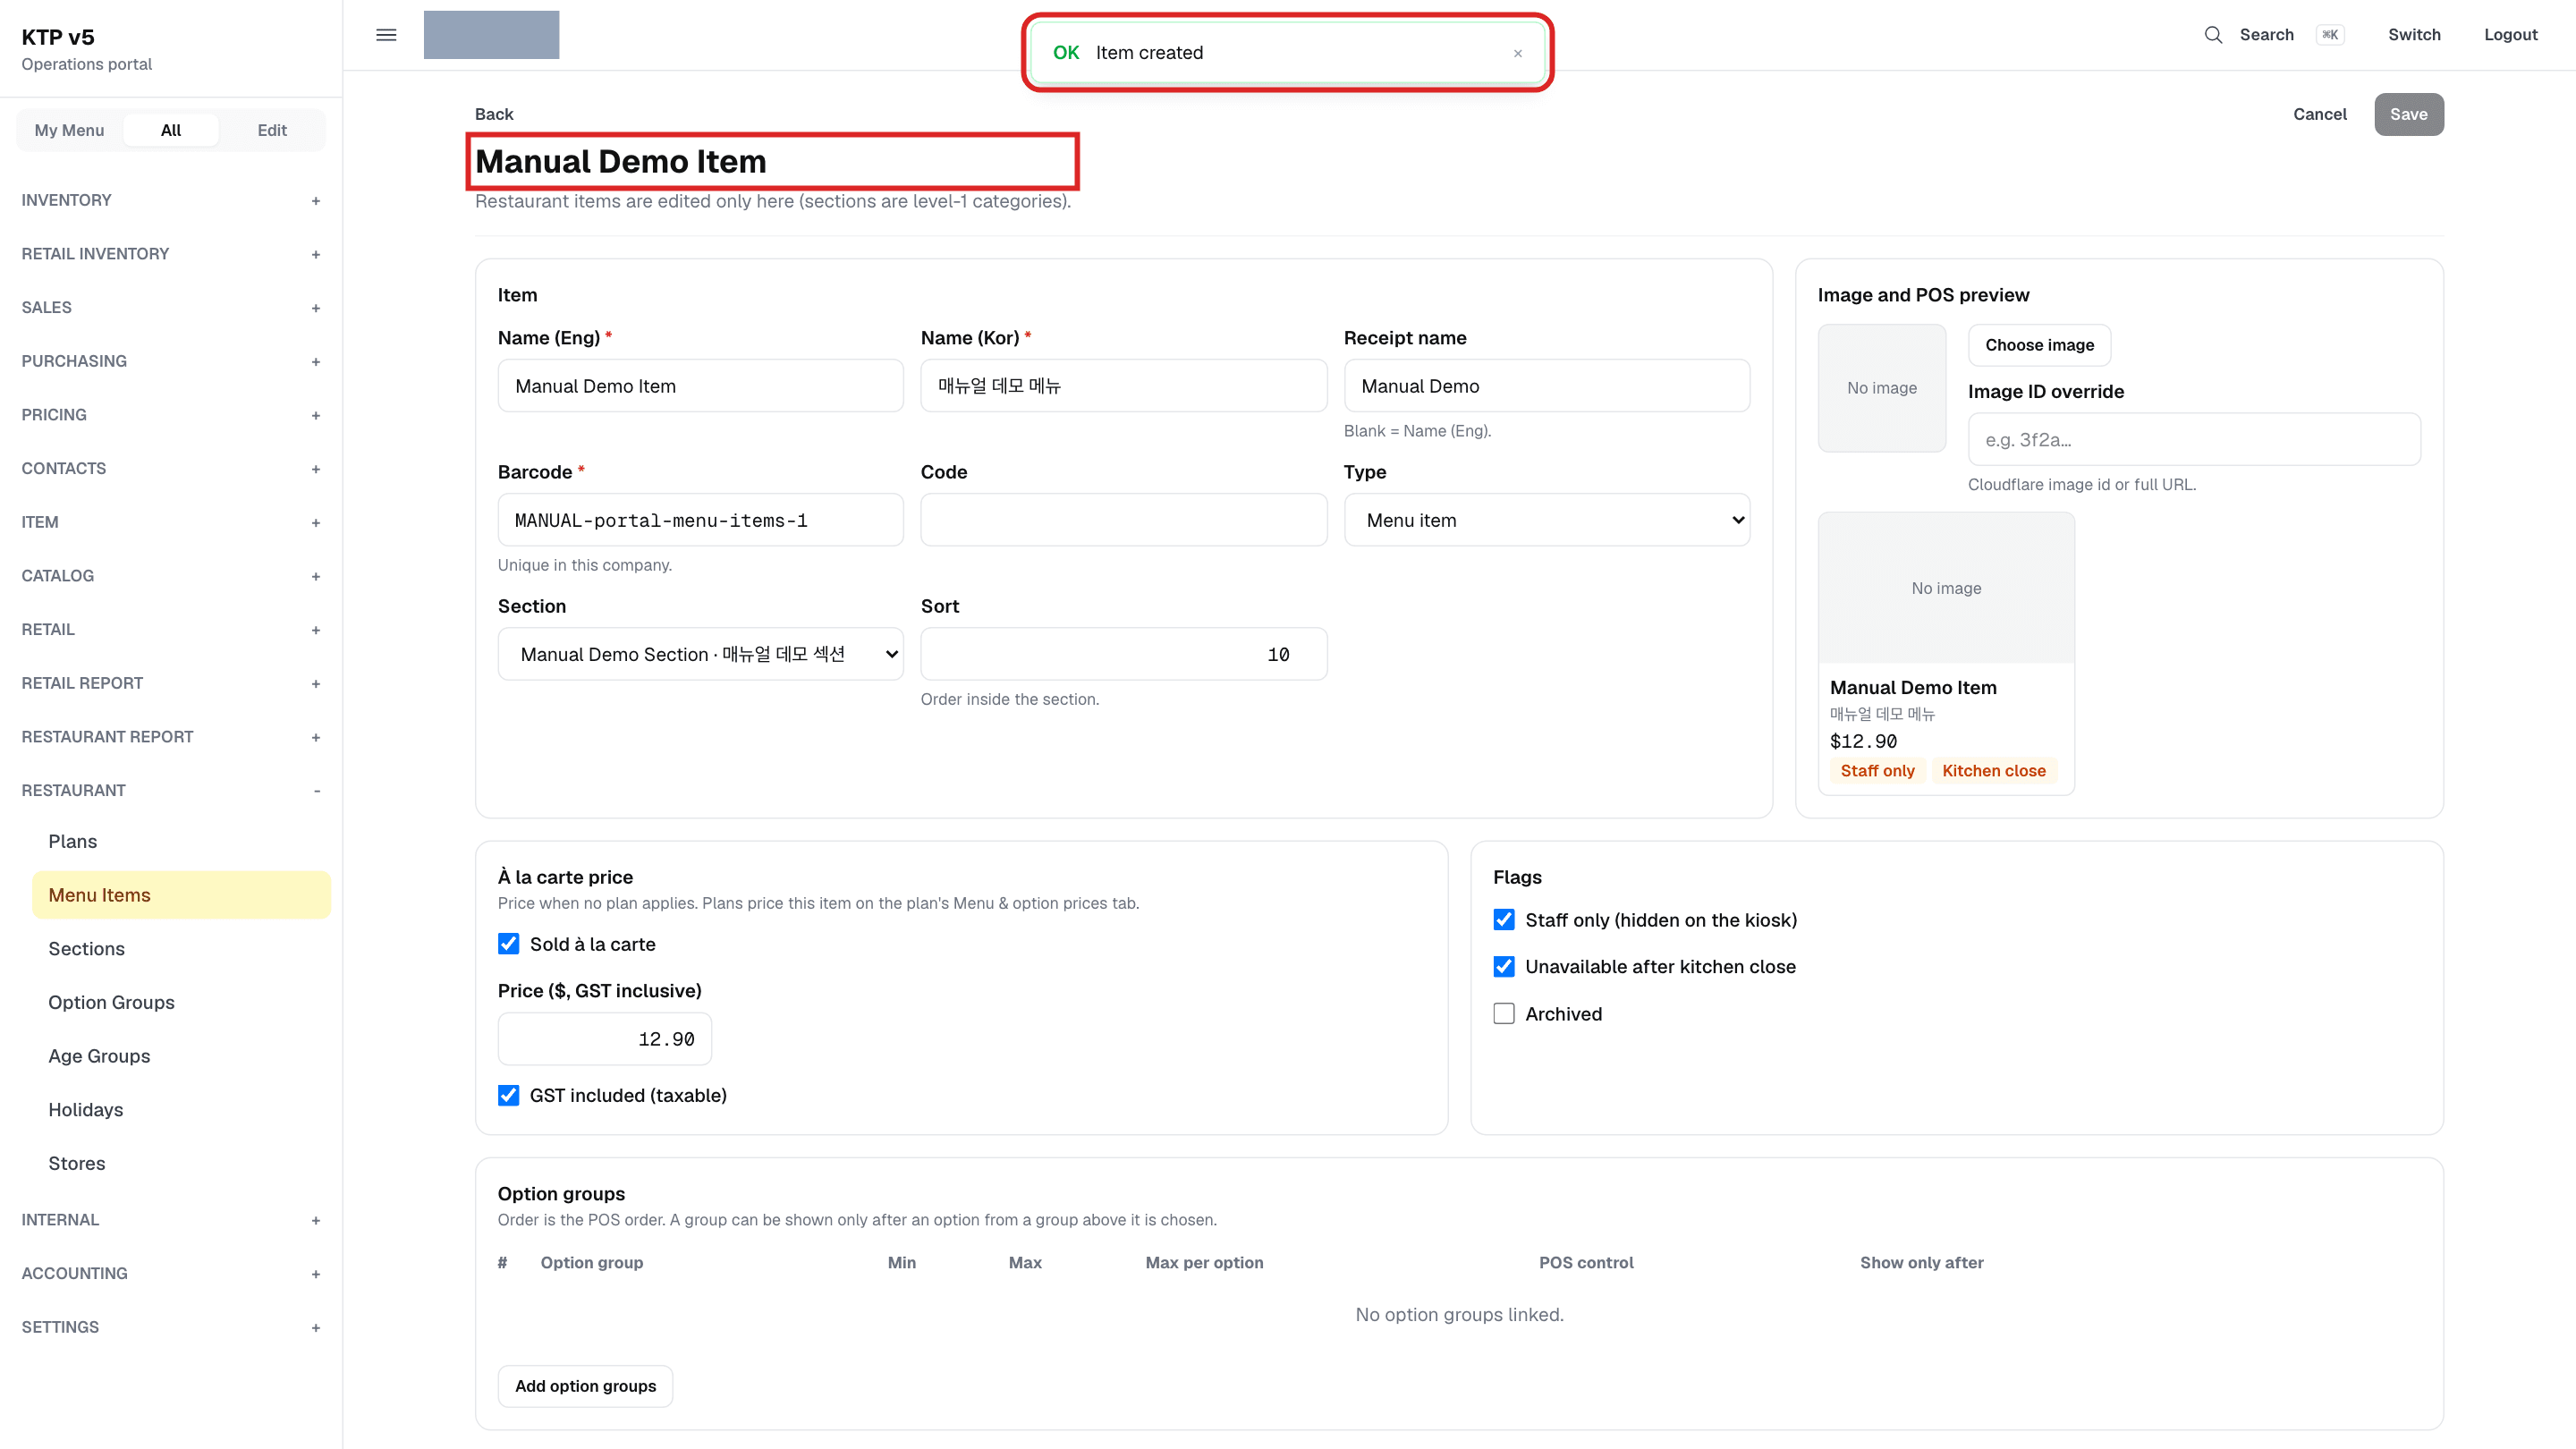Click the Cancel button
Screen dimensions: 2576x1449
point(2319,114)
